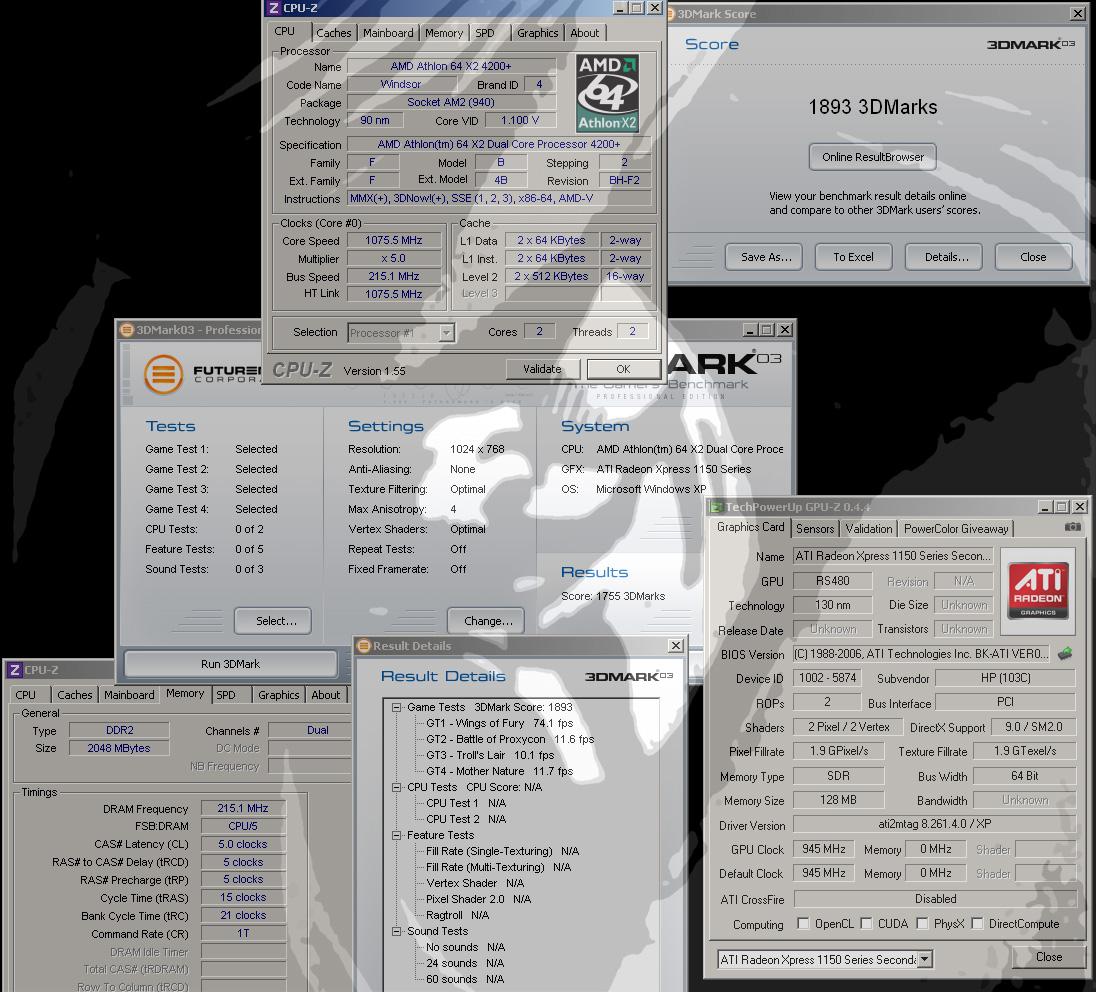Select the Ragtroll result row
Screen dimensions: 1096x992
click(x=458, y=916)
